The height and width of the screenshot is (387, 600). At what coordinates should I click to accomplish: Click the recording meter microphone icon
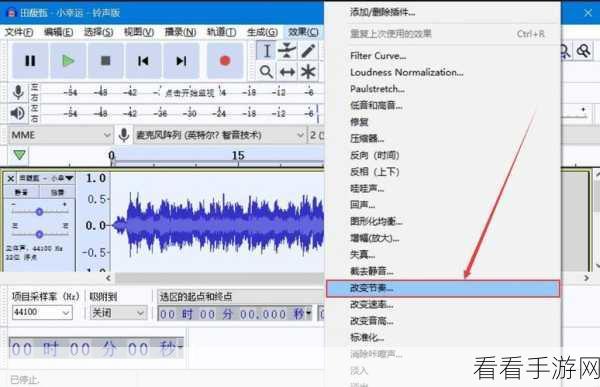[18, 92]
